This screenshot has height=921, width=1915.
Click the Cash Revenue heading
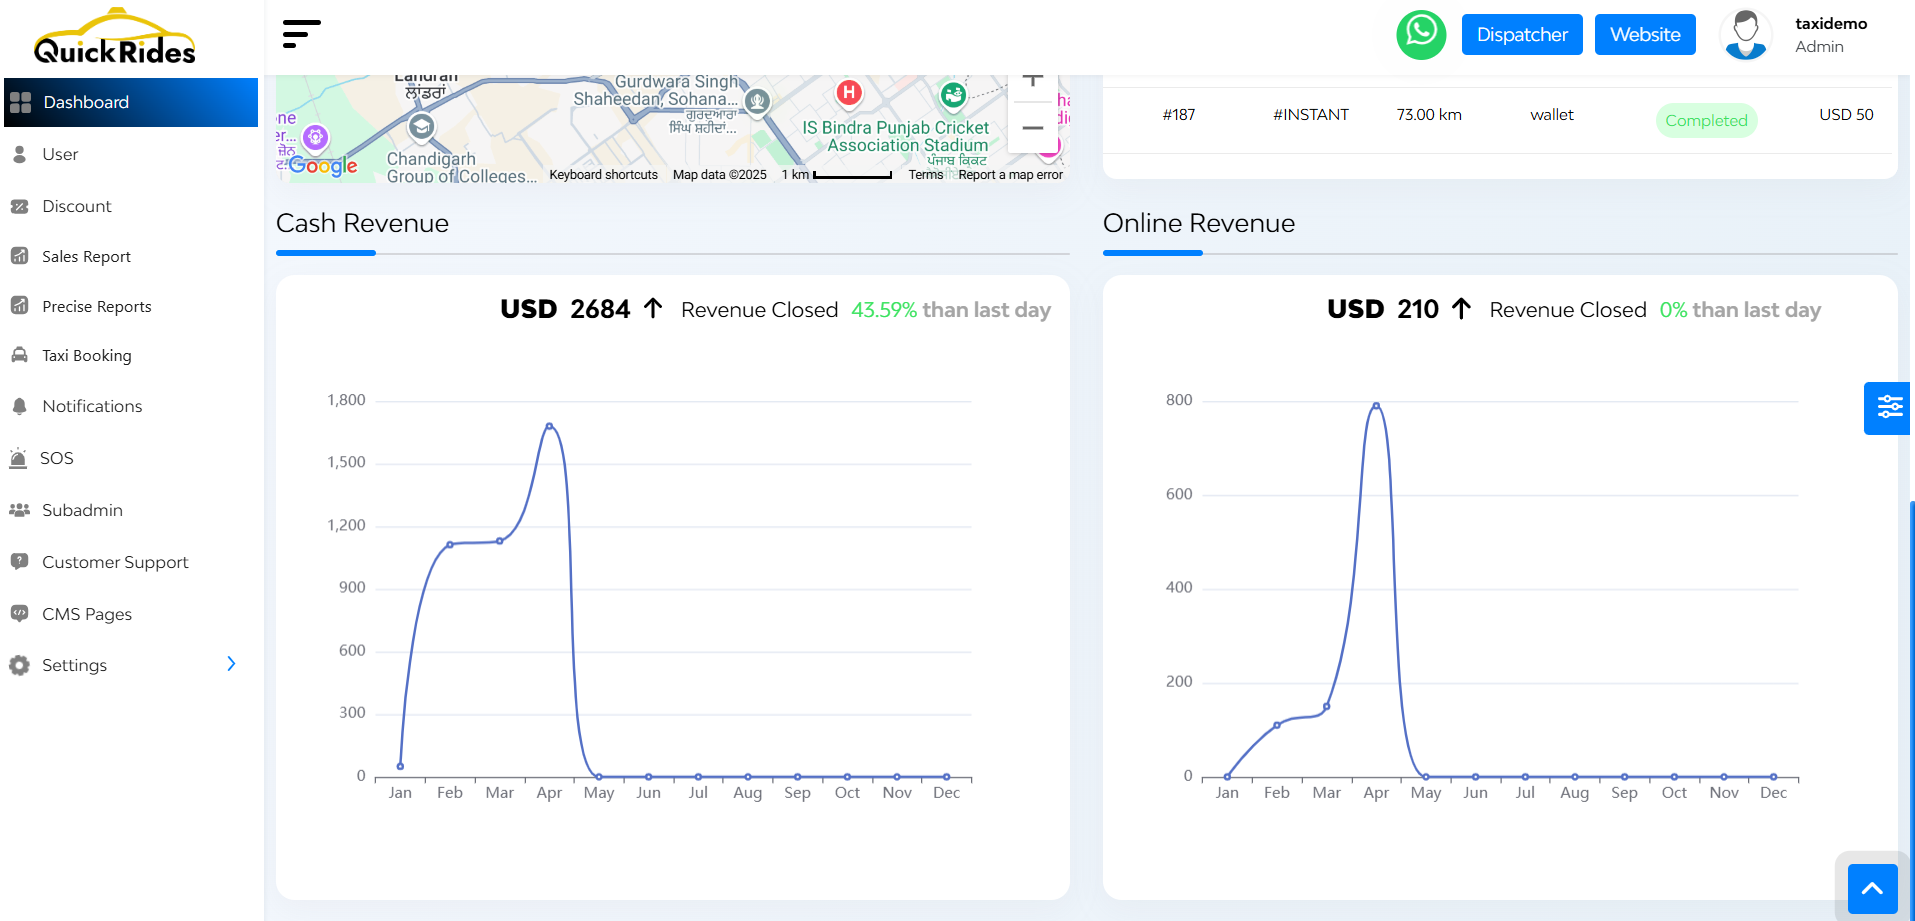362,223
